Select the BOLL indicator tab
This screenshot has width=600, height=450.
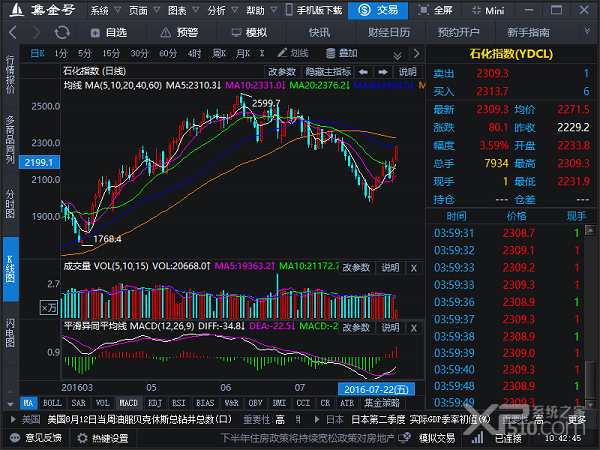(52, 403)
